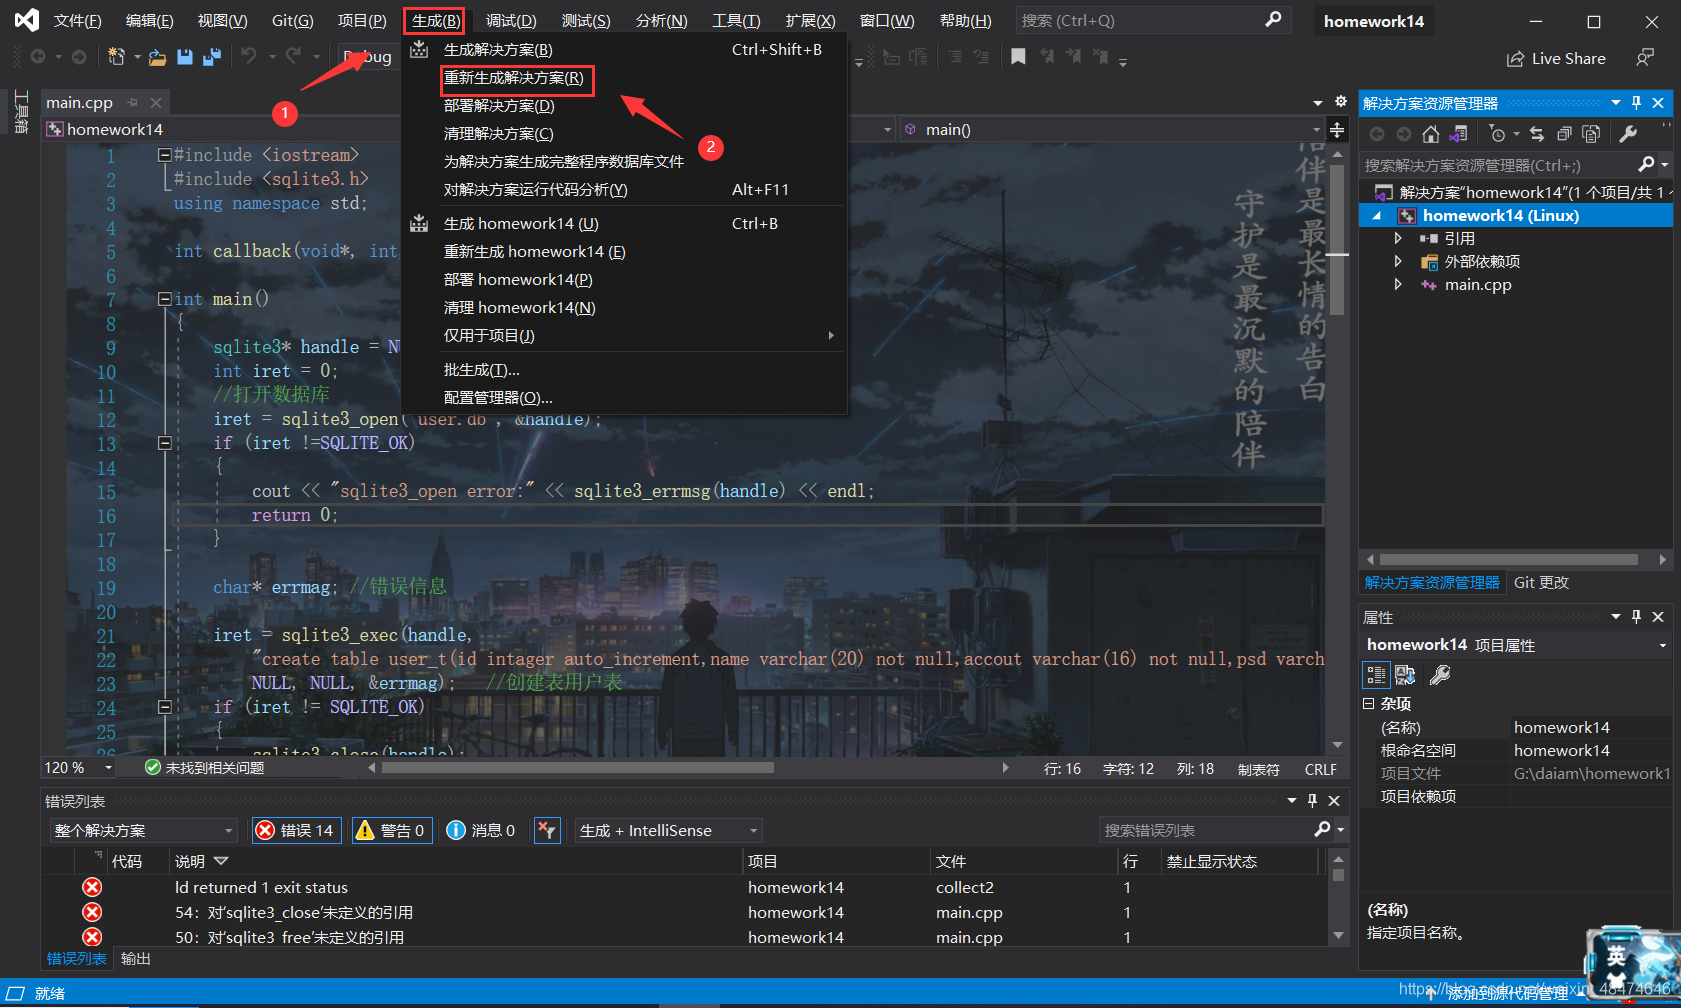Switch to 输出 tab
Image resolution: width=1681 pixels, height=1008 pixels.
pyautogui.click(x=136, y=959)
